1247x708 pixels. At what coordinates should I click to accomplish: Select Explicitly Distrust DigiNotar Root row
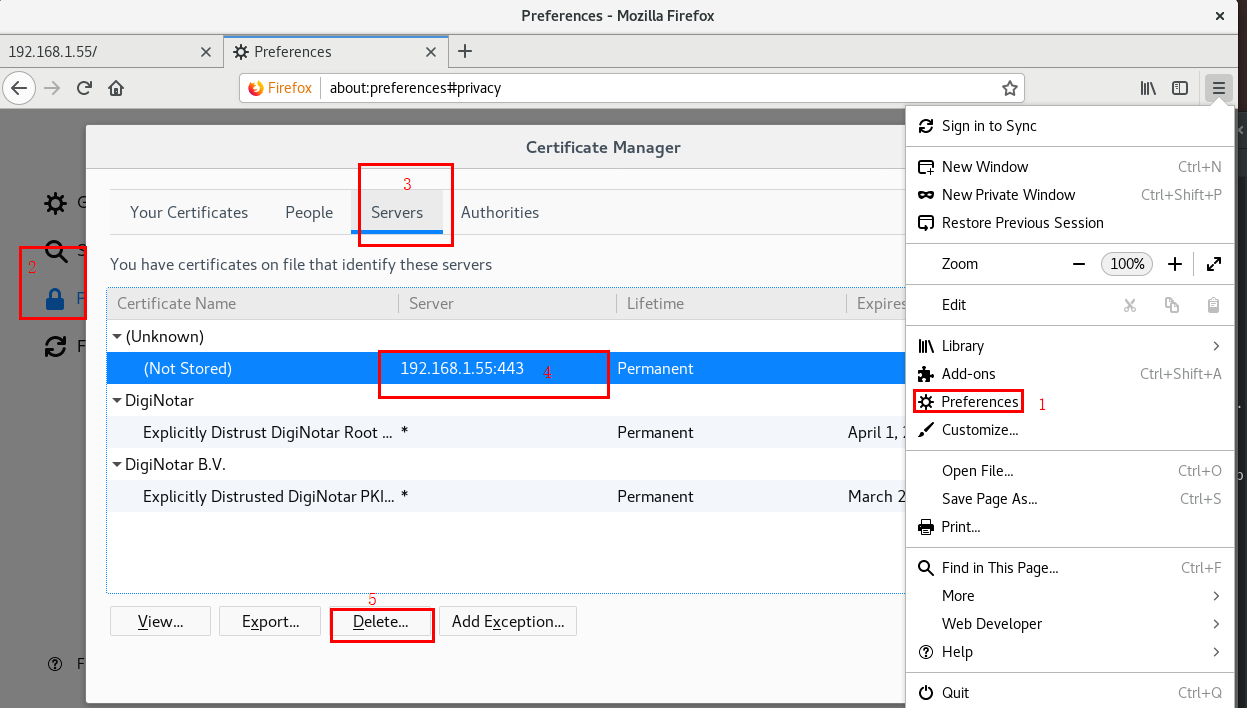507,432
